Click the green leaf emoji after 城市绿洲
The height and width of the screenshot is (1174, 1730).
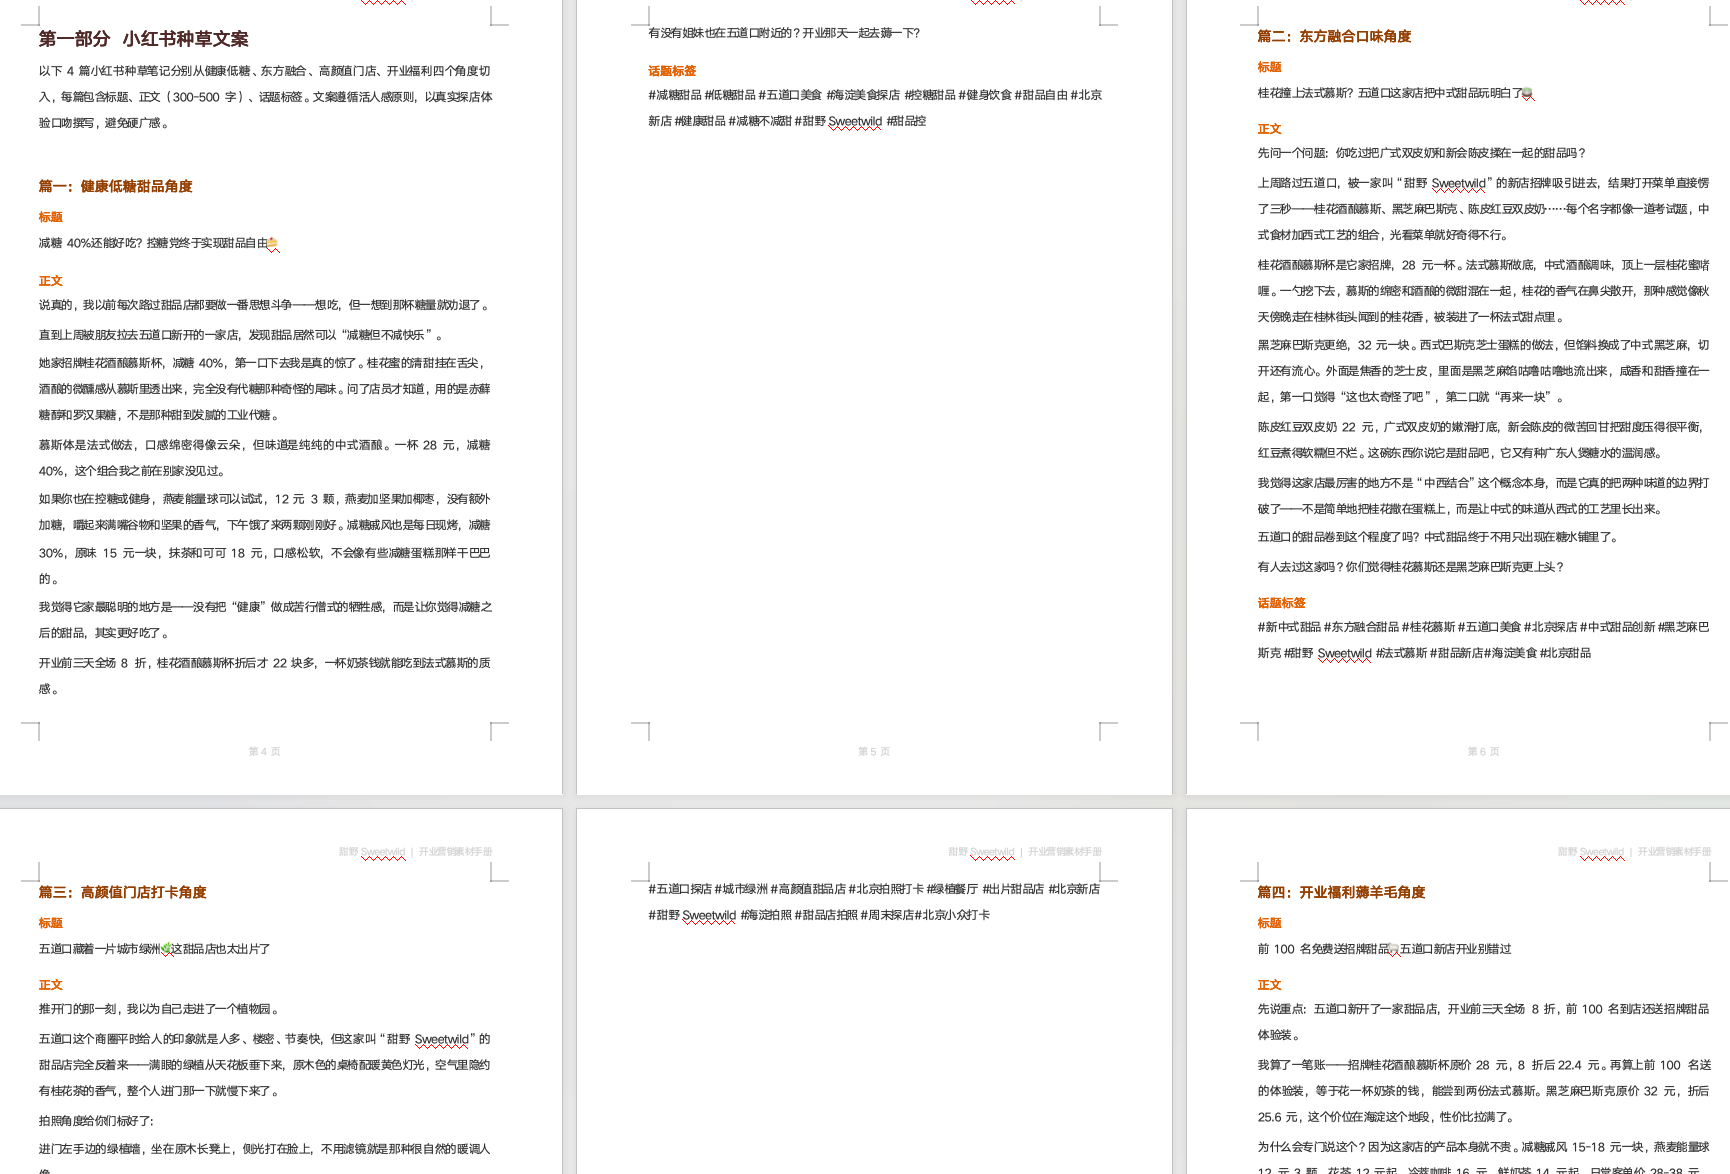coord(166,949)
